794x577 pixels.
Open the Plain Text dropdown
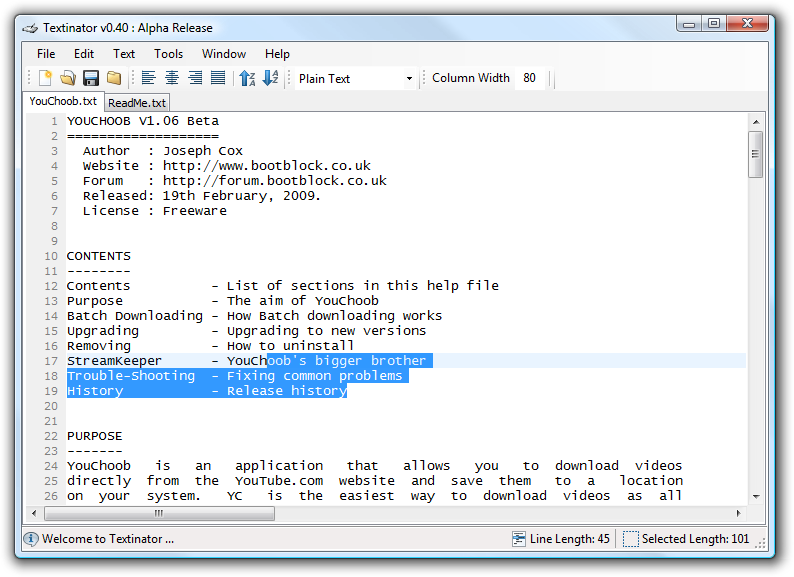click(356, 78)
